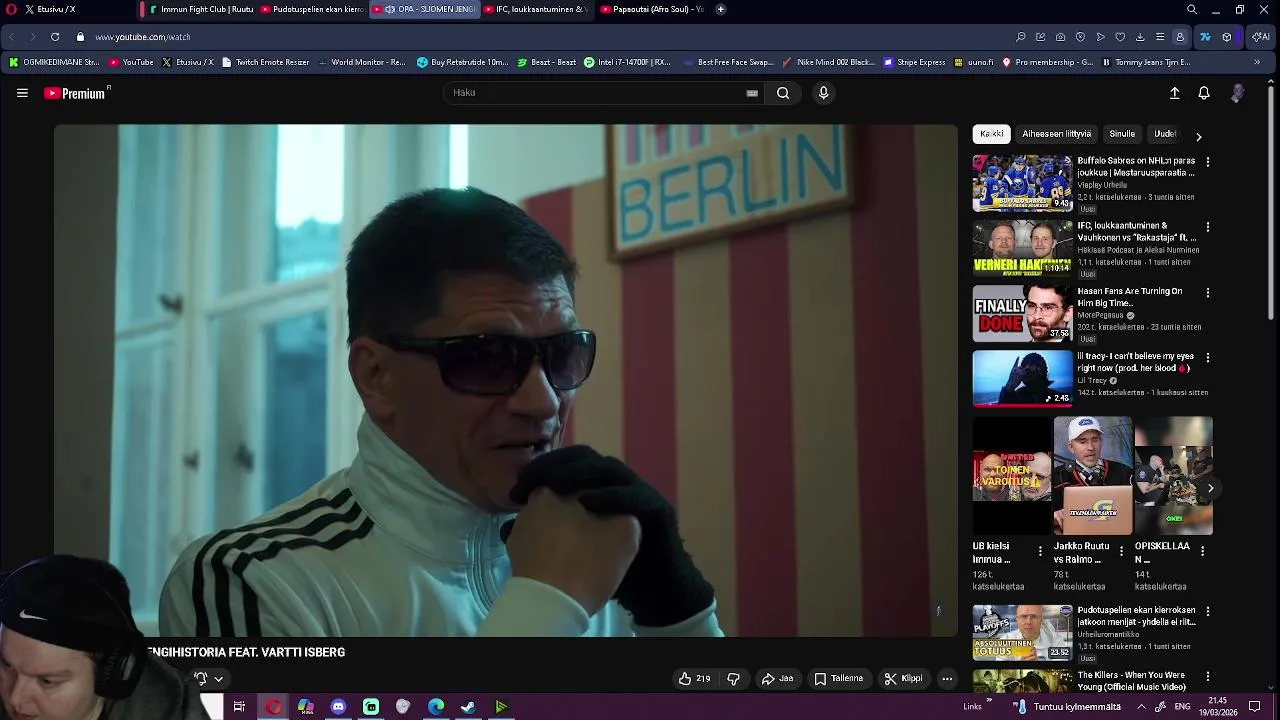This screenshot has height=720, width=1280.
Task: Open the YouTube guide hamburger menu
Action: 22,93
